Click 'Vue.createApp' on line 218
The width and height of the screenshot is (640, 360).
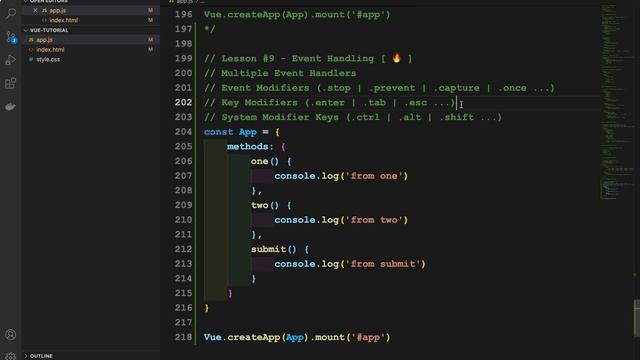[242, 337]
